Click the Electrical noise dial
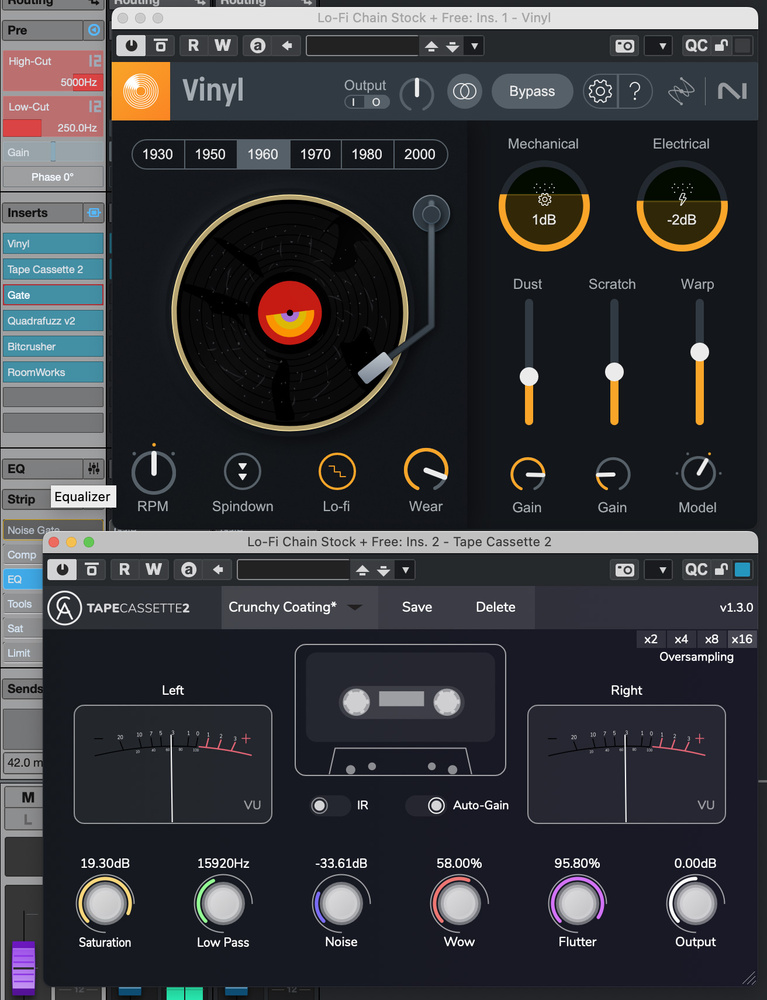The height and width of the screenshot is (1000, 767). 682,205
